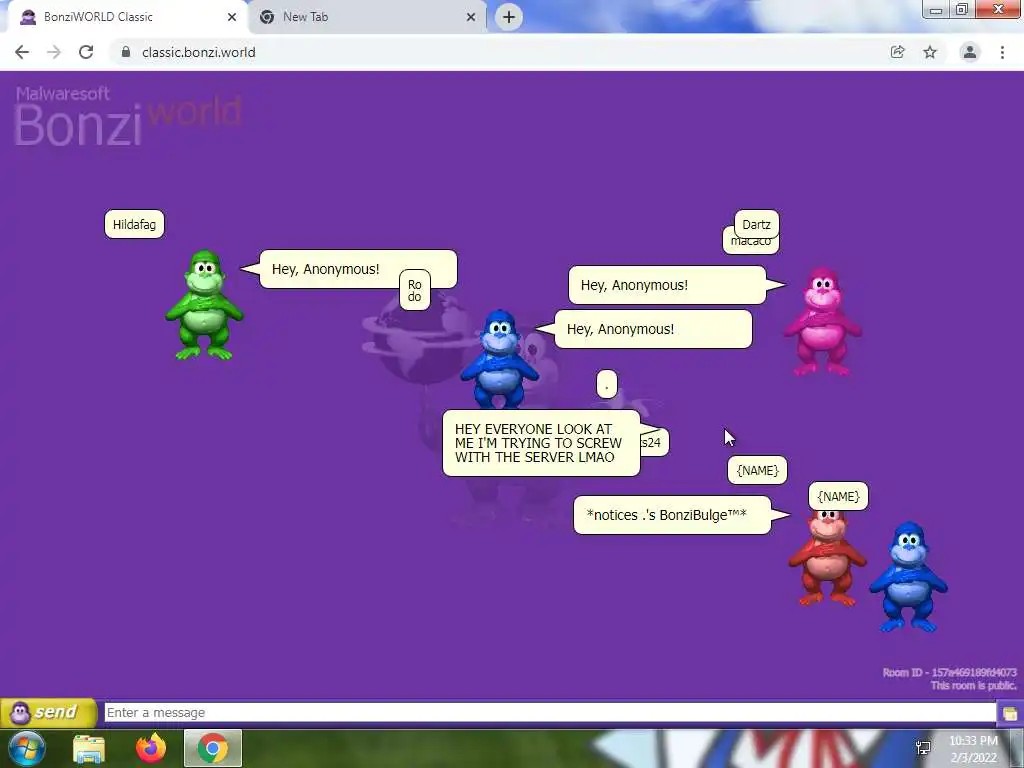Bookmark this tab with star icon
Viewport: 1024px width, 768px height.
(930, 52)
